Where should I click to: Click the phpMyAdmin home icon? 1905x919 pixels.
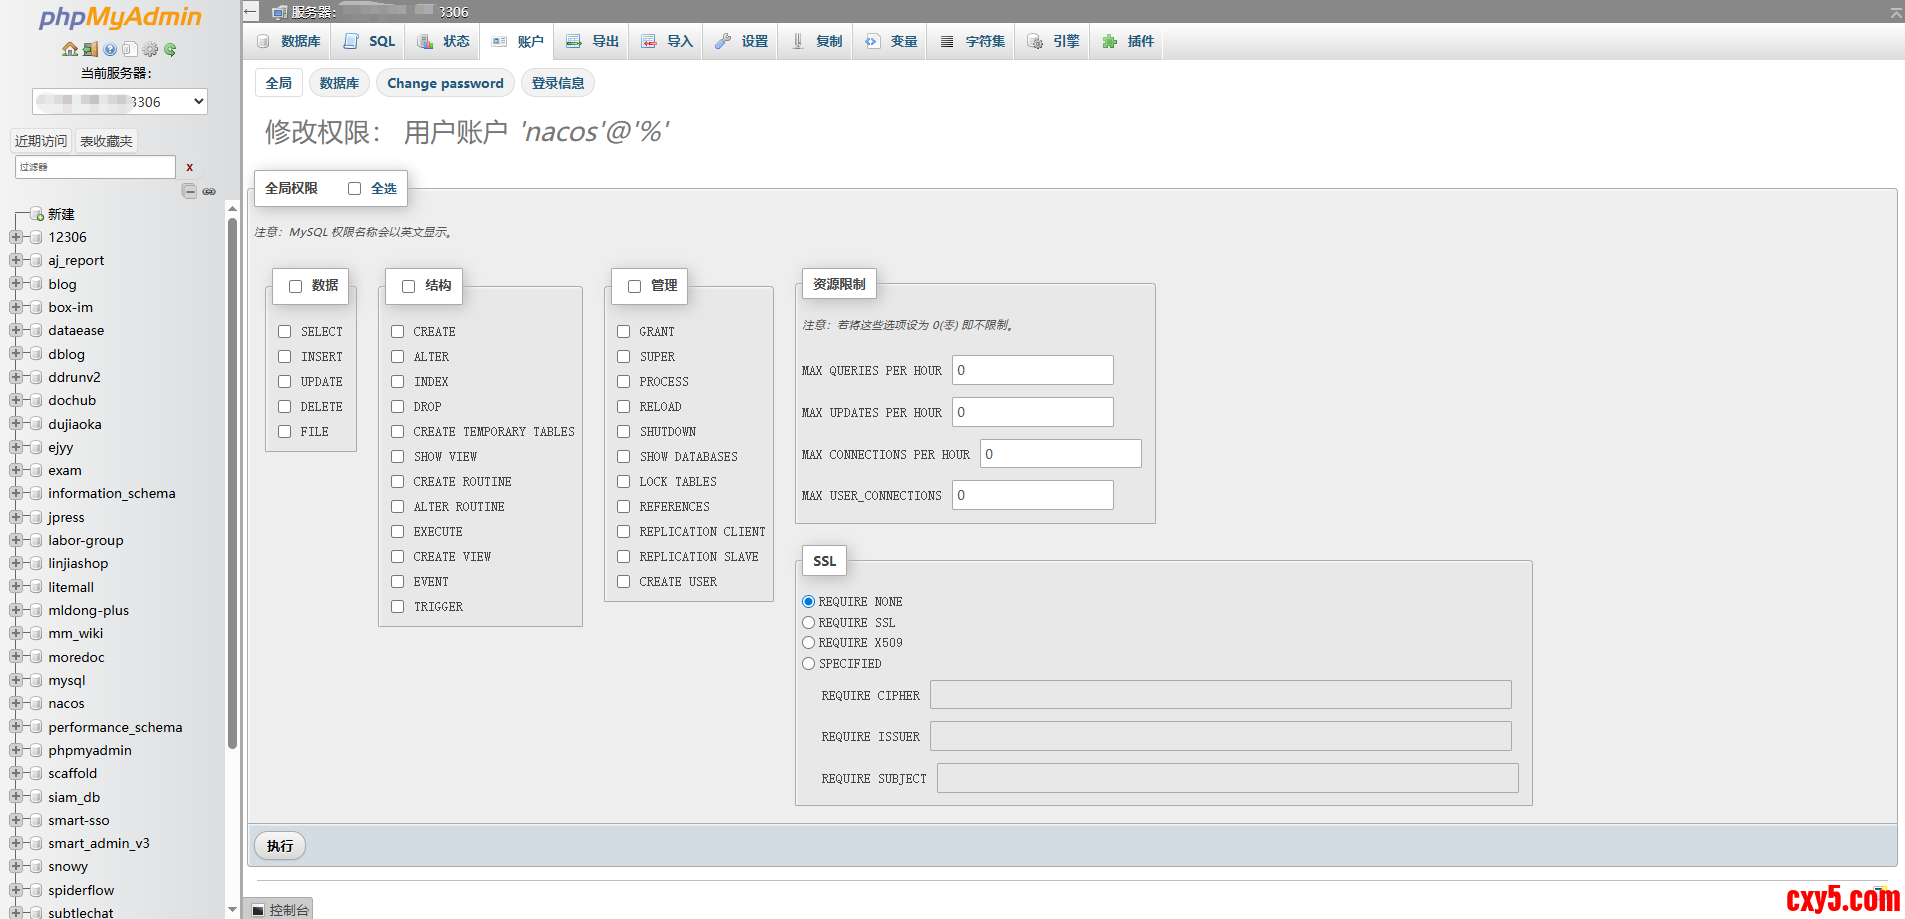click(69, 49)
